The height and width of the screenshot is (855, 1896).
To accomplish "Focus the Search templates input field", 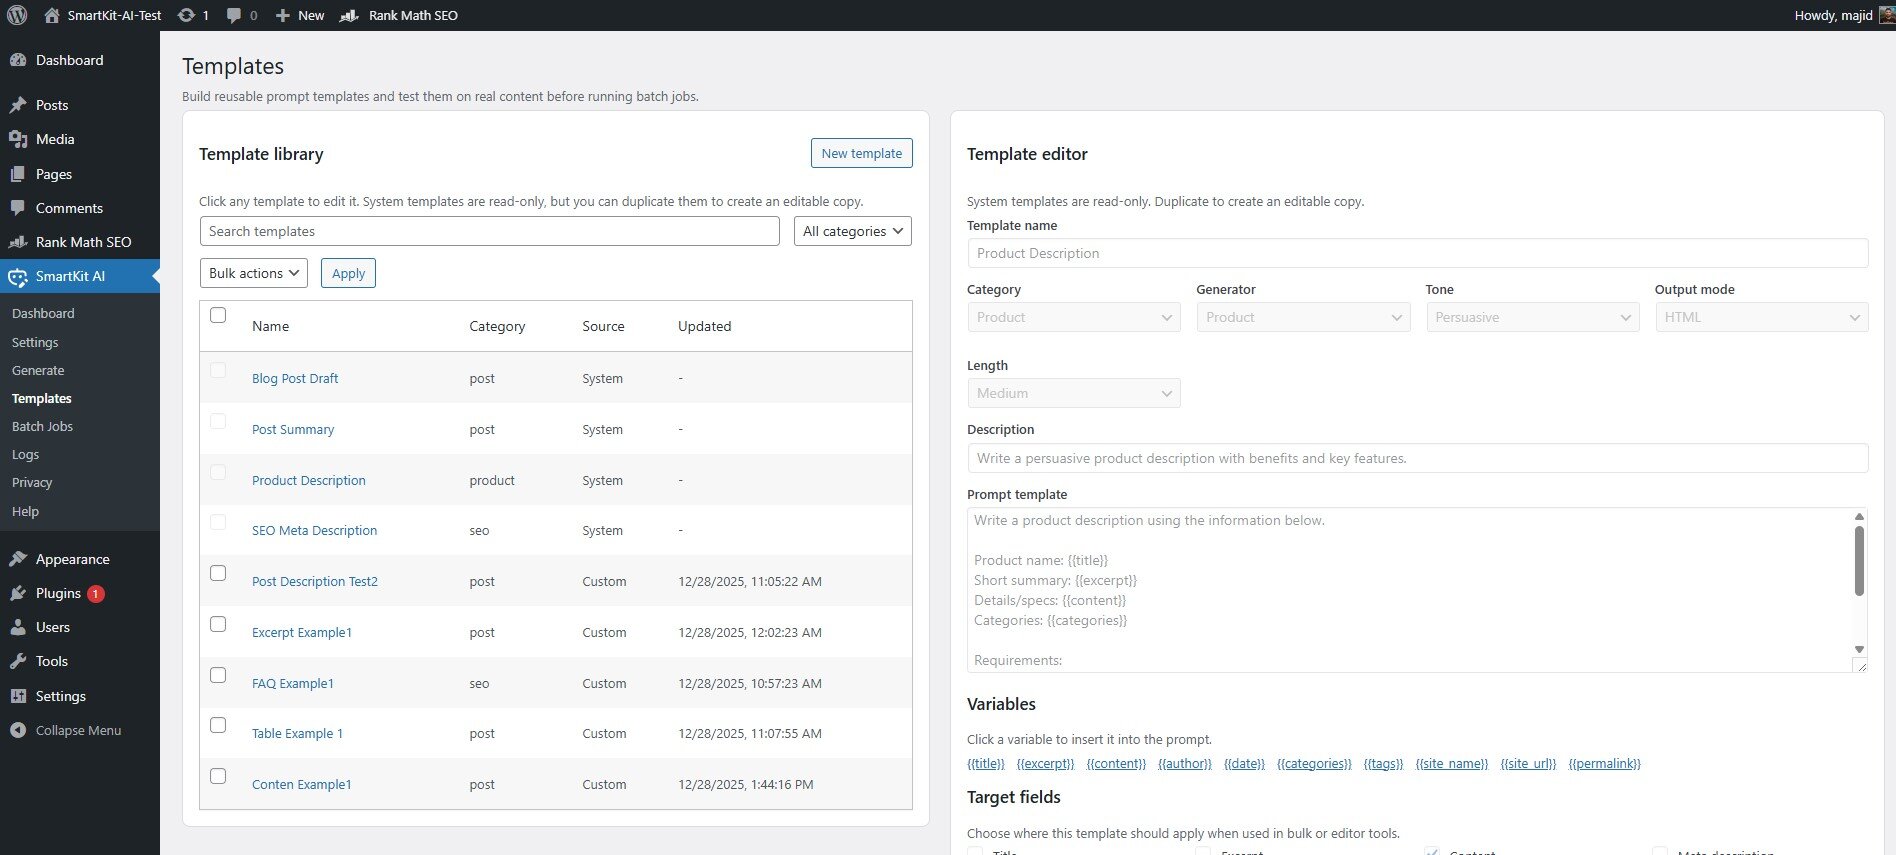I will (489, 231).
